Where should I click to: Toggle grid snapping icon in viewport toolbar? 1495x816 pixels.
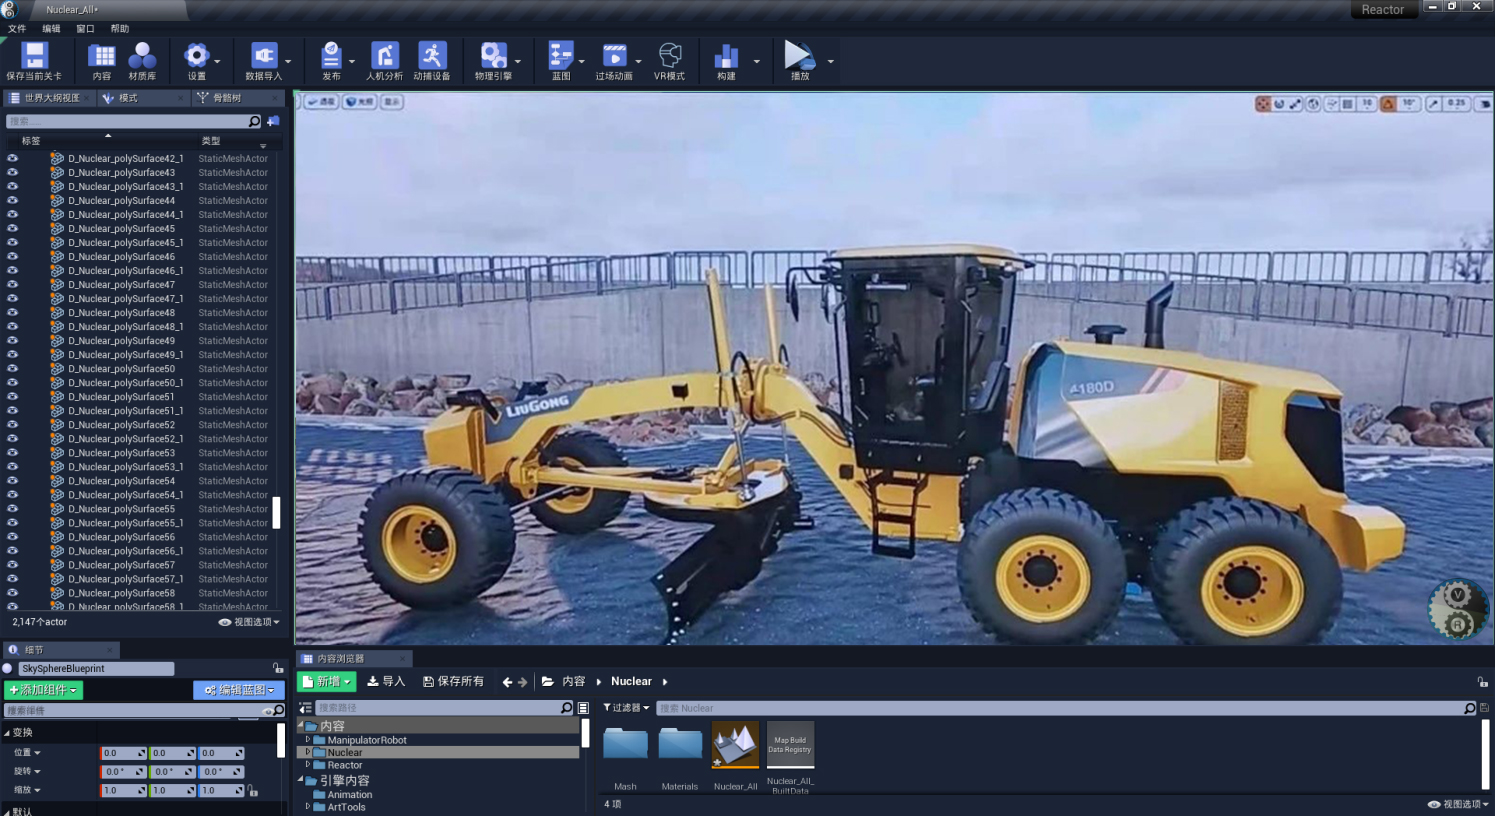click(1347, 103)
